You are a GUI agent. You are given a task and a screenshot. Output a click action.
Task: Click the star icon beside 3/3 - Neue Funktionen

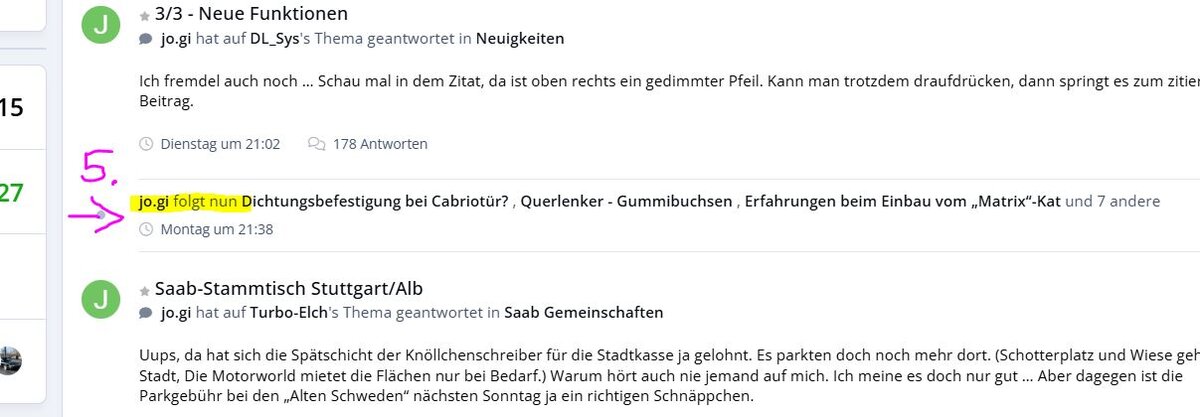pyautogui.click(x=145, y=15)
